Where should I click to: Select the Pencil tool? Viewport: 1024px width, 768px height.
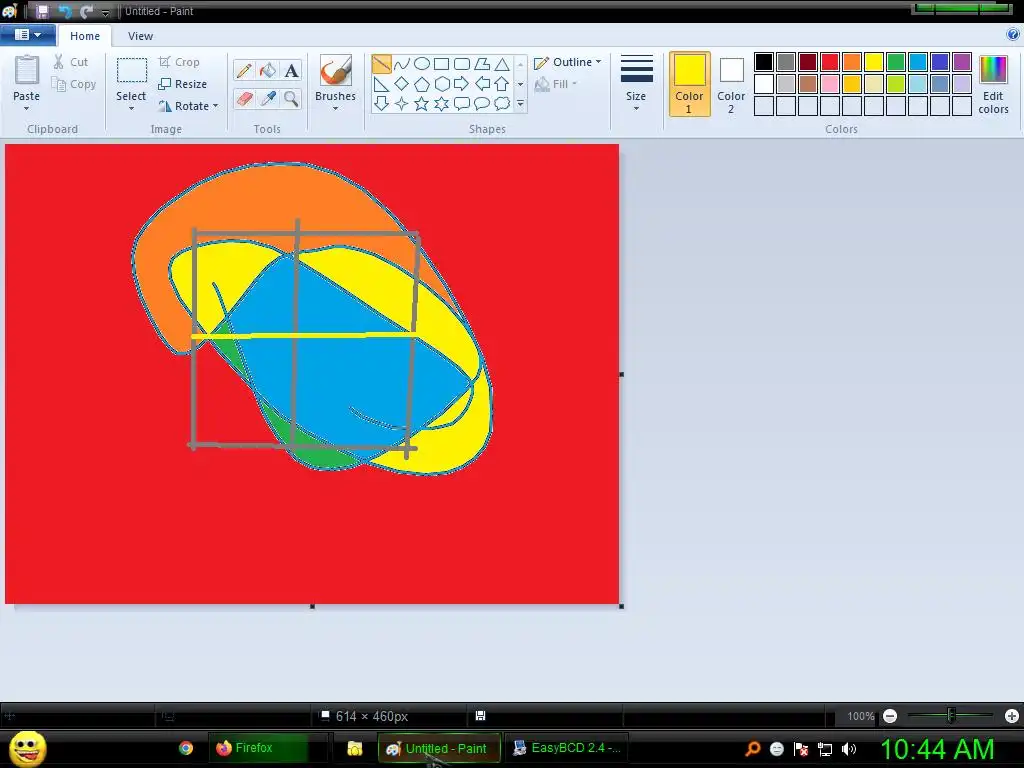tap(244, 71)
